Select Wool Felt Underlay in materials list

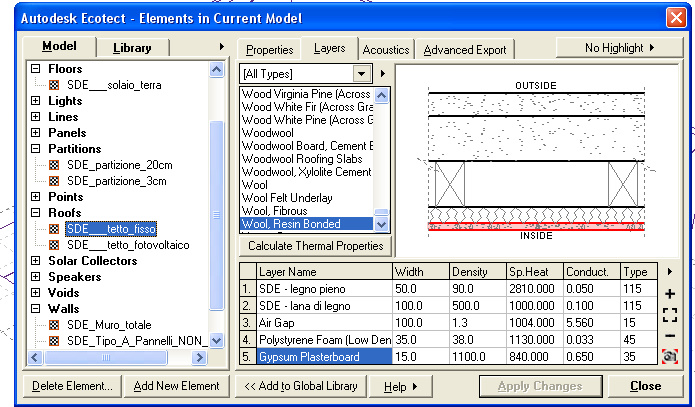287,198
